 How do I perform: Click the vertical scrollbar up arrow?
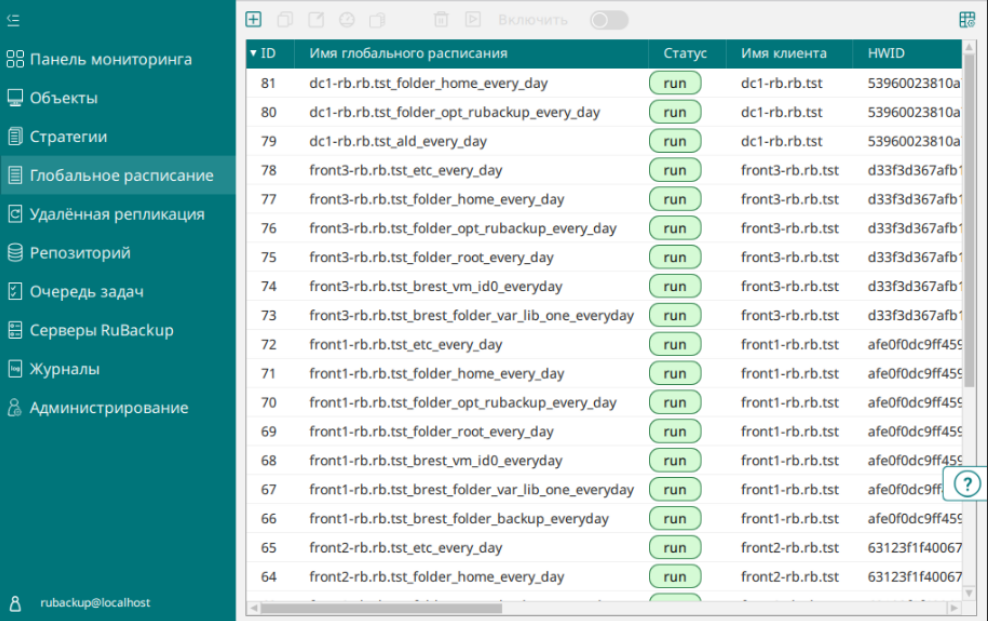click(x=969, y=47)
